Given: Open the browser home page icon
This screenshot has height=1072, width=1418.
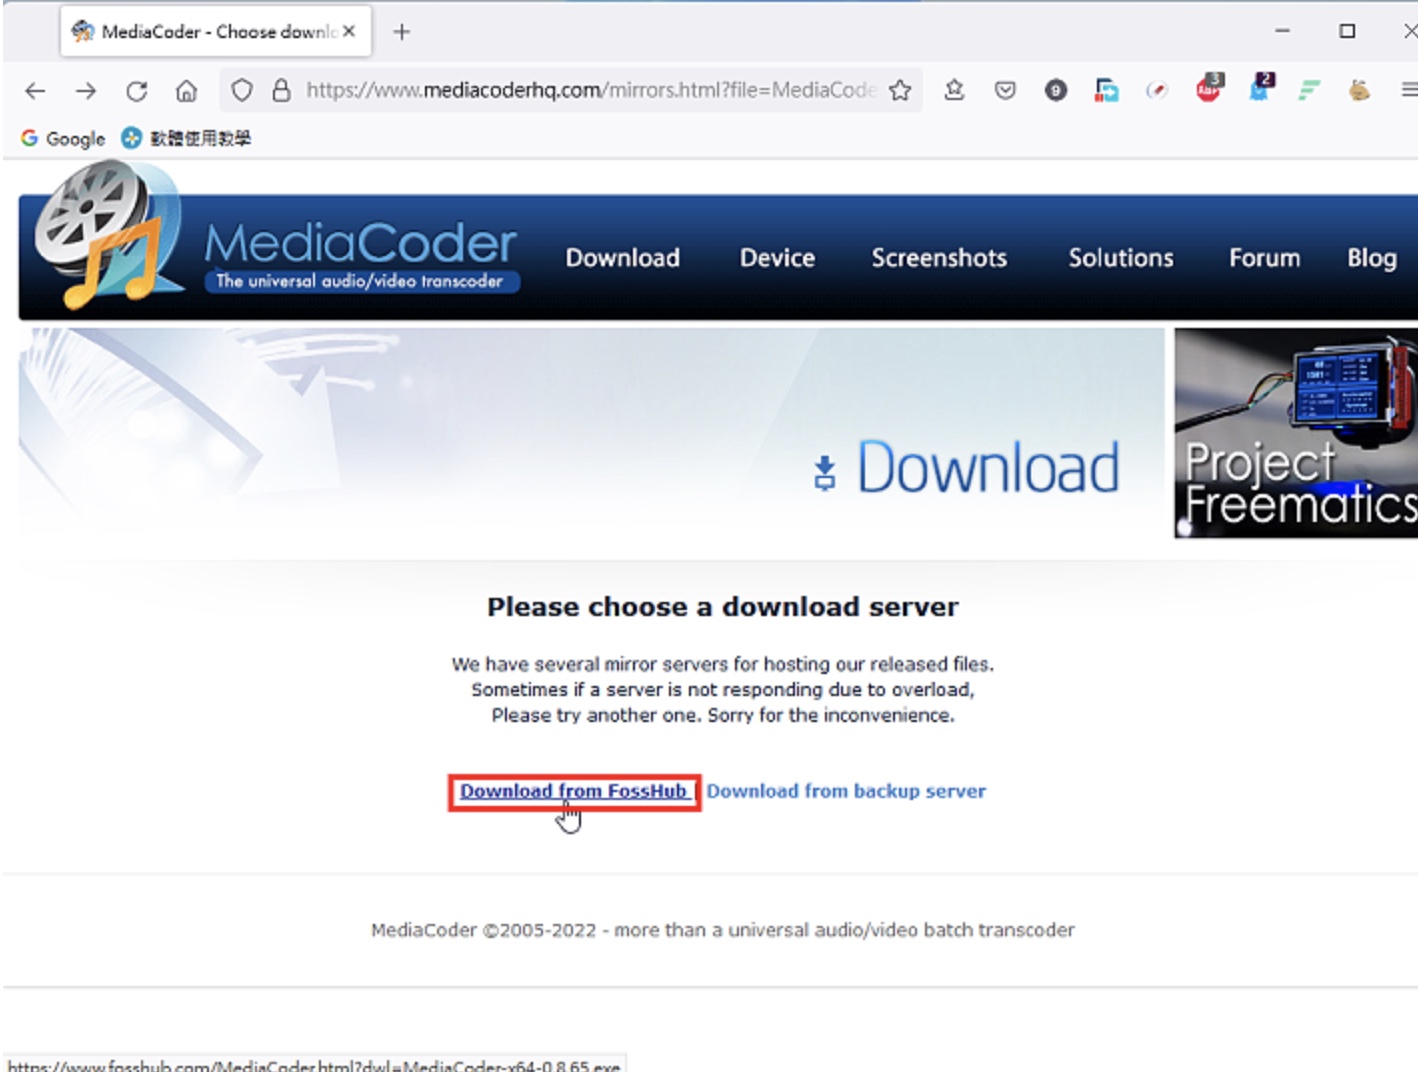Looking at the screenshot, I should click(x=186, y=91).
